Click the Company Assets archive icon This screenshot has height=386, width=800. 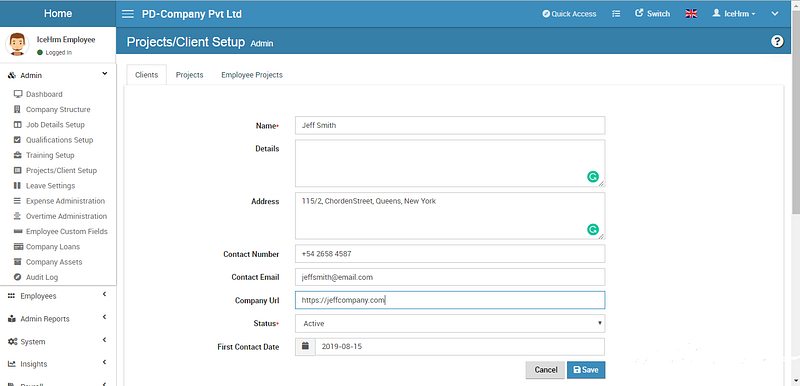click(18, 262)
